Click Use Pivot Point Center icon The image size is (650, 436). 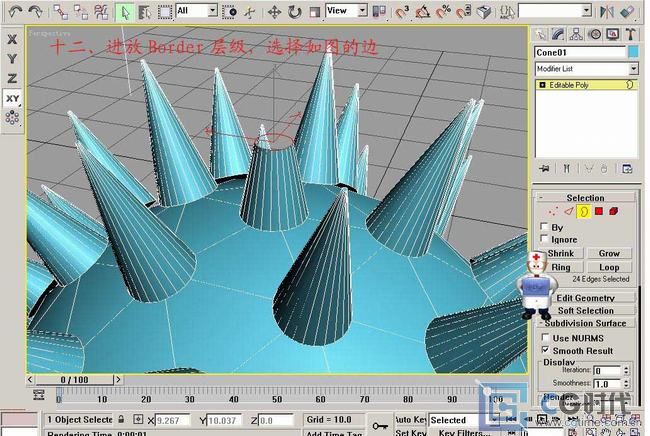coord(379,12)
